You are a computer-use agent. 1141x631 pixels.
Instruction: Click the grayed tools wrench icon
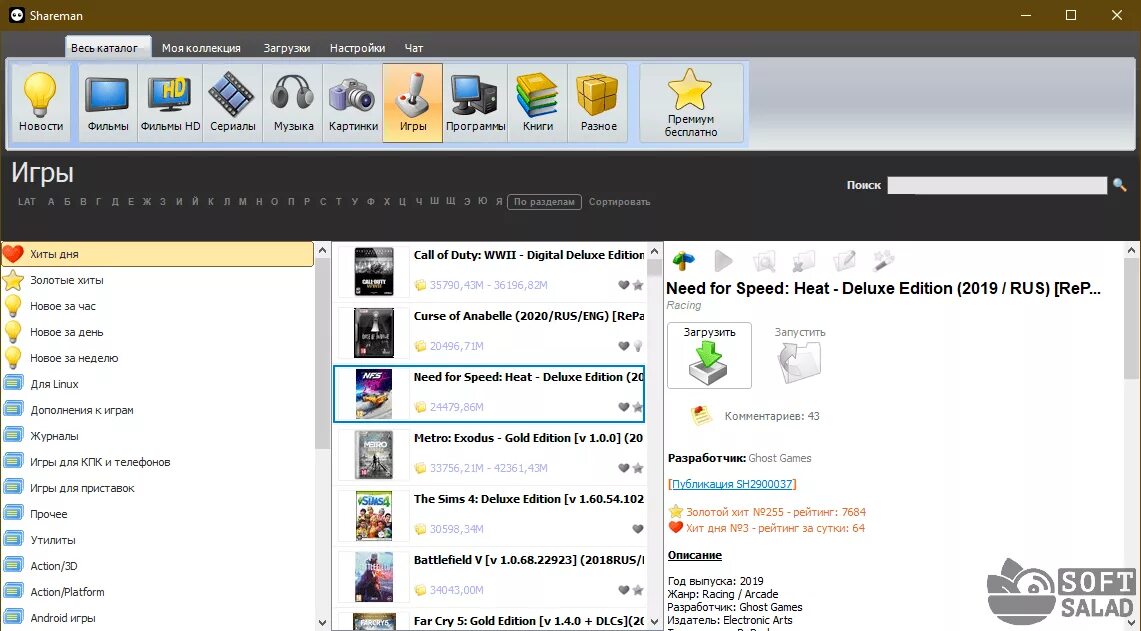pos(883,261)
